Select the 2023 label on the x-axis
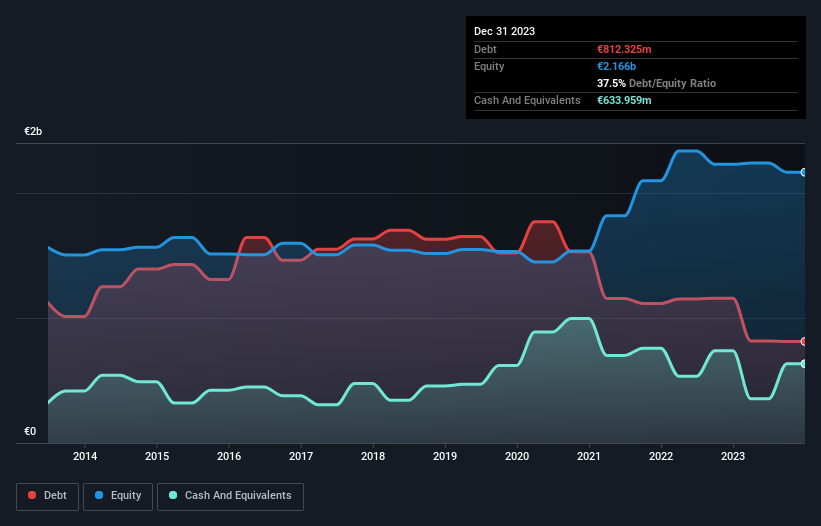The width and height of the screenshot is (821, 526). (x=733, y=456)
